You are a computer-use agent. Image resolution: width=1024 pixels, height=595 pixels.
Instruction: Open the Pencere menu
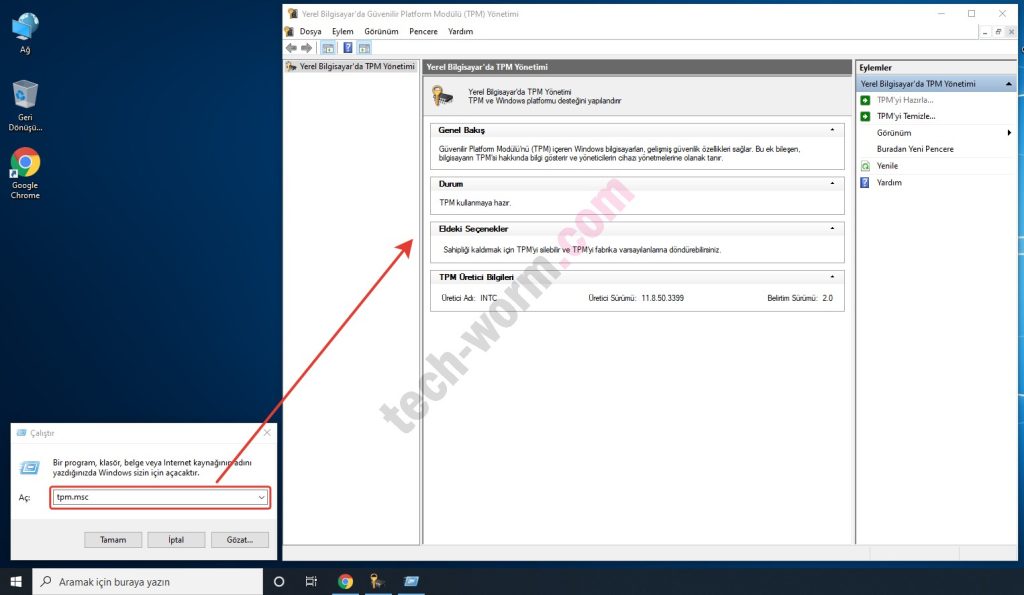coord(423,32)
